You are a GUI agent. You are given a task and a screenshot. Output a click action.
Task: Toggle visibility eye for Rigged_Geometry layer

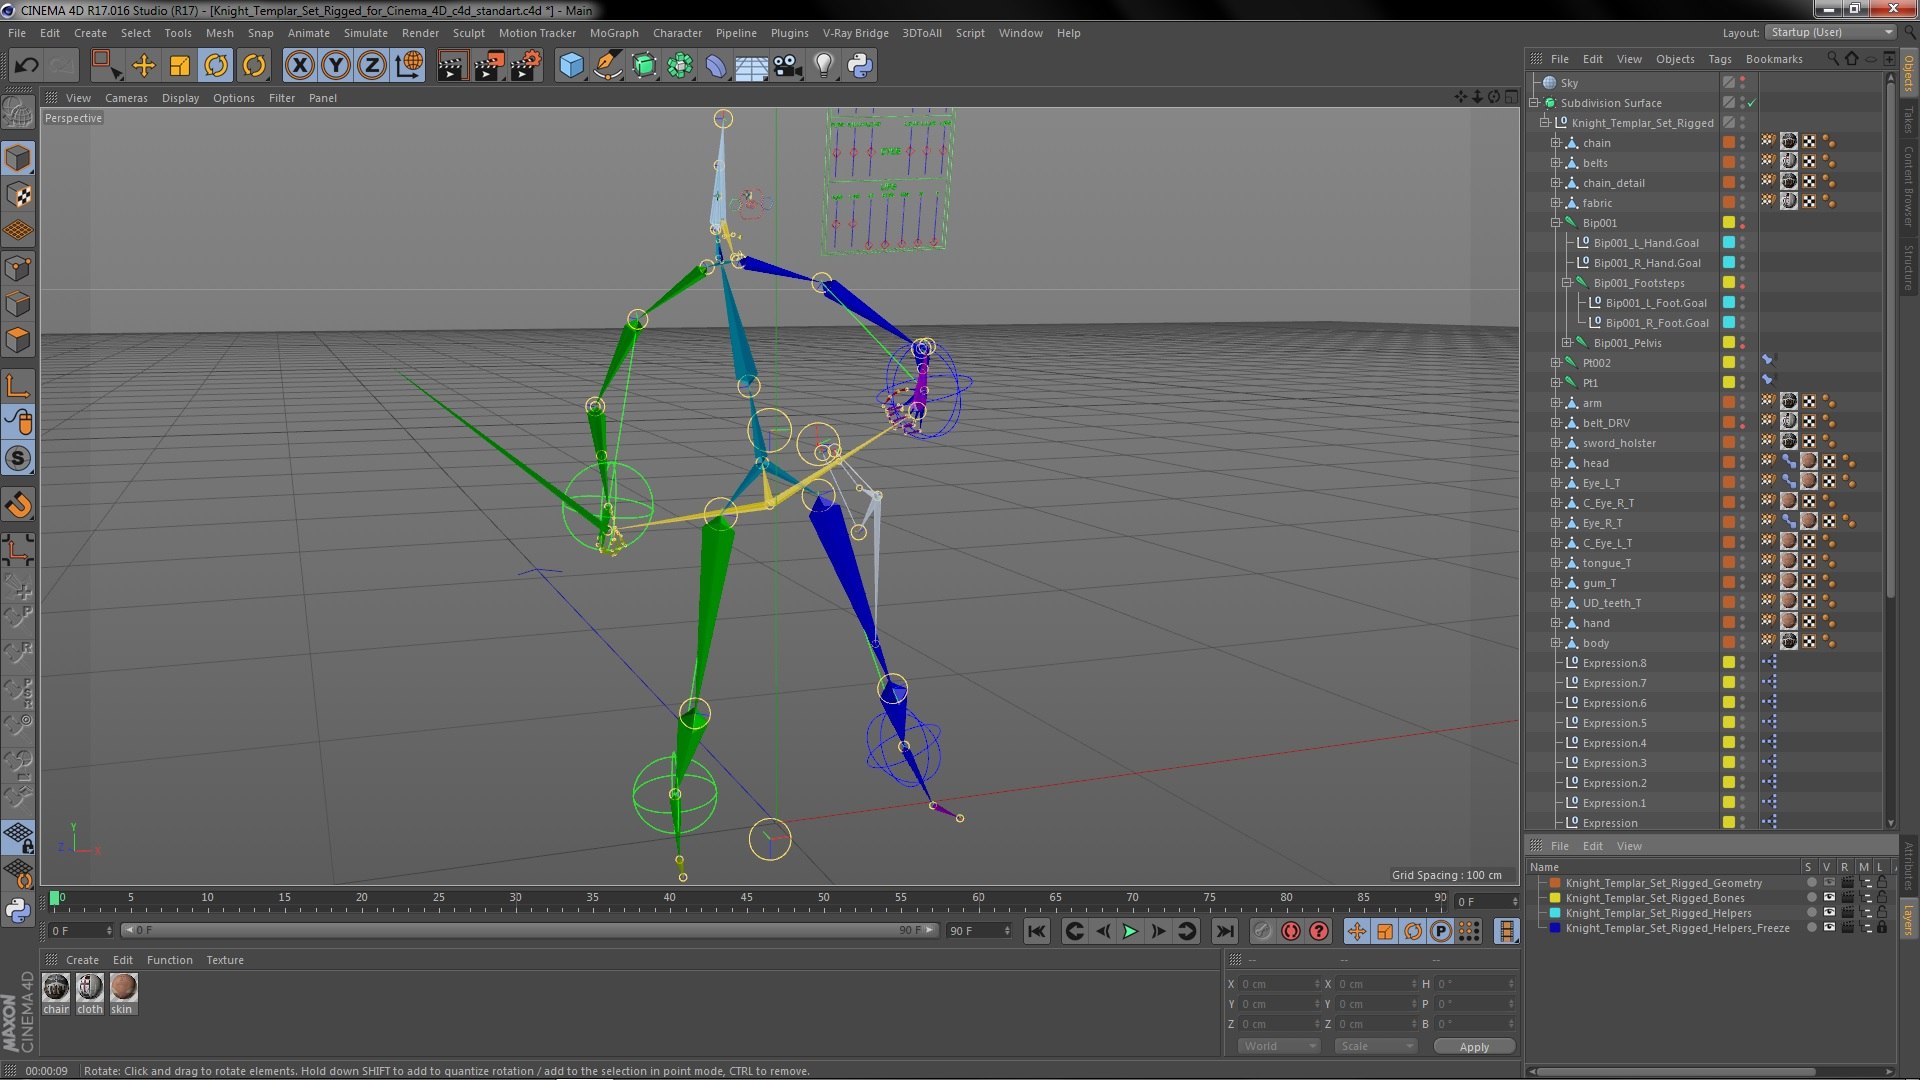1829,883
